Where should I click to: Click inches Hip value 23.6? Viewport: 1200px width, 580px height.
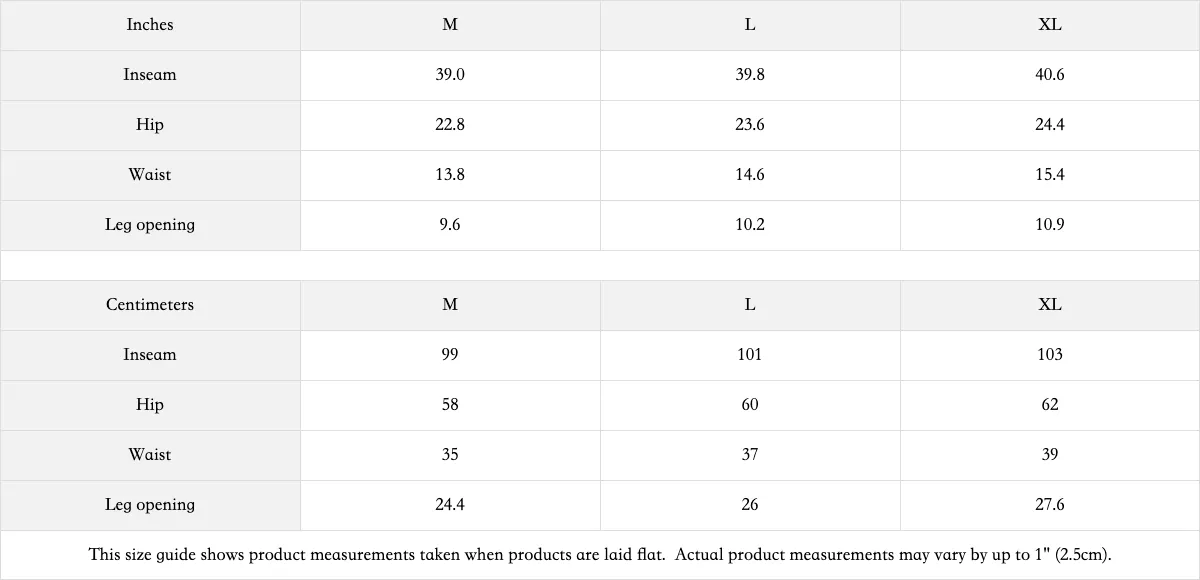point(750,125)
